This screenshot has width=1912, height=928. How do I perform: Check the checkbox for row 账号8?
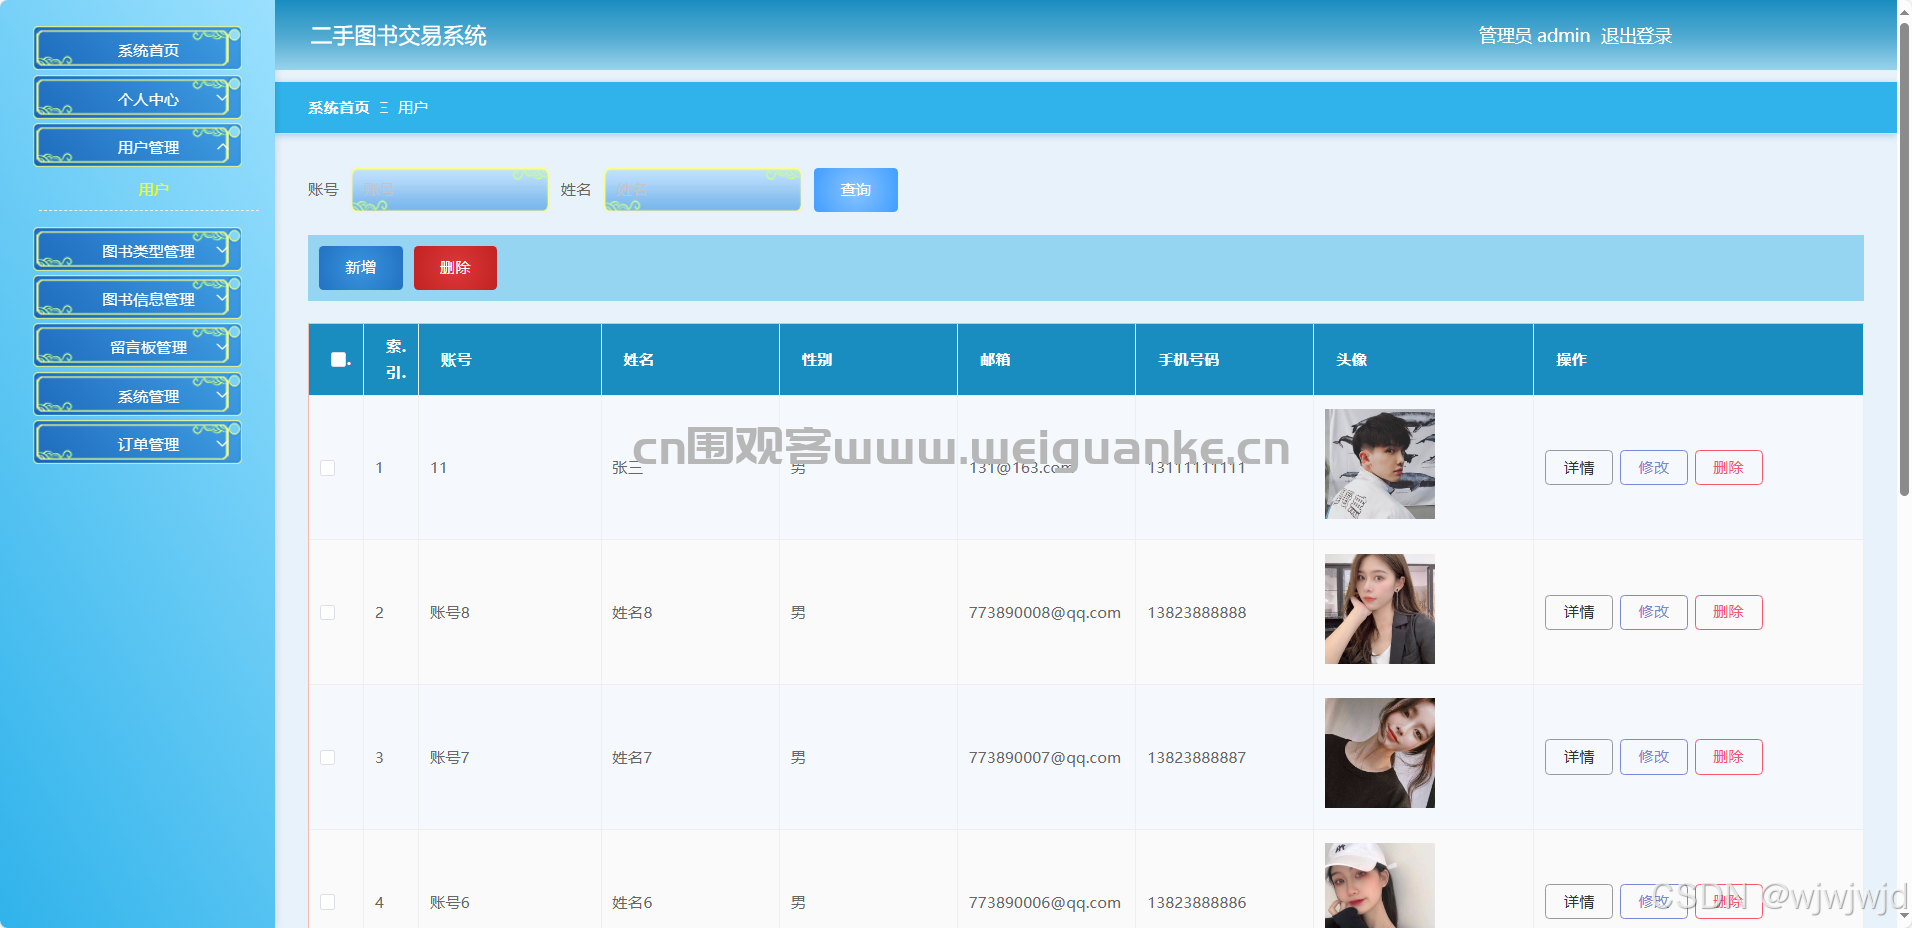[x=327, y=613]
